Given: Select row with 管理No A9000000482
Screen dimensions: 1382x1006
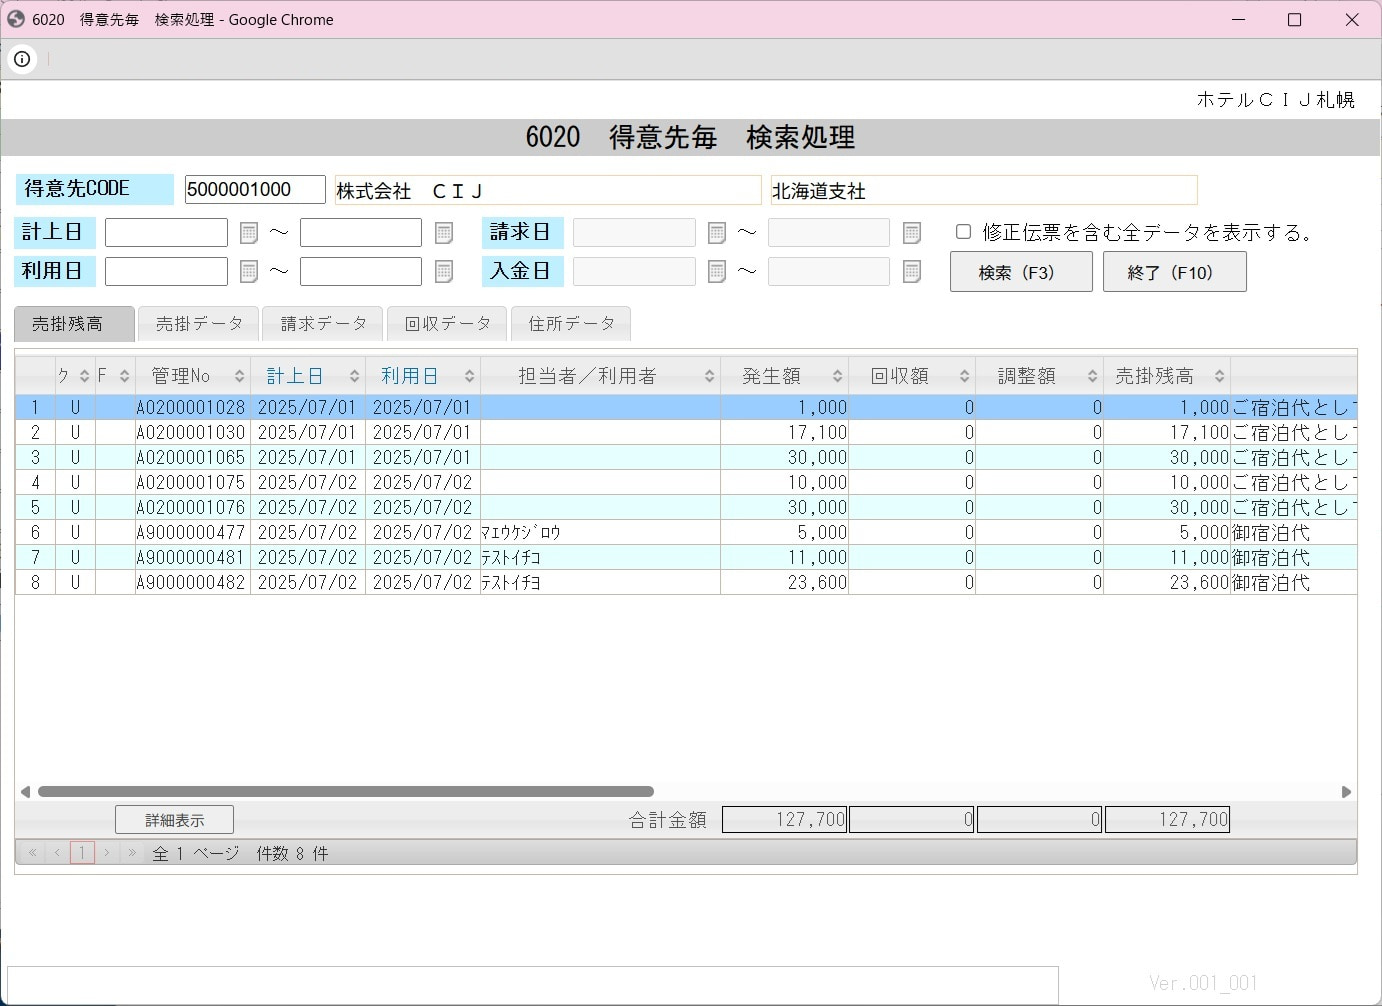Looking at the screenshot, I should tap(686, 582).
